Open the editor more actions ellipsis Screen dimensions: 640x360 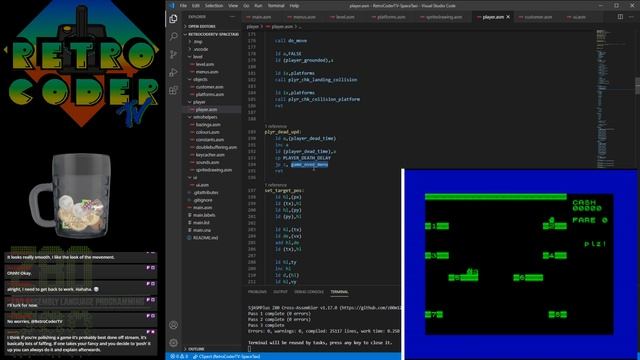pyautogui.click(x=632, y=17)
